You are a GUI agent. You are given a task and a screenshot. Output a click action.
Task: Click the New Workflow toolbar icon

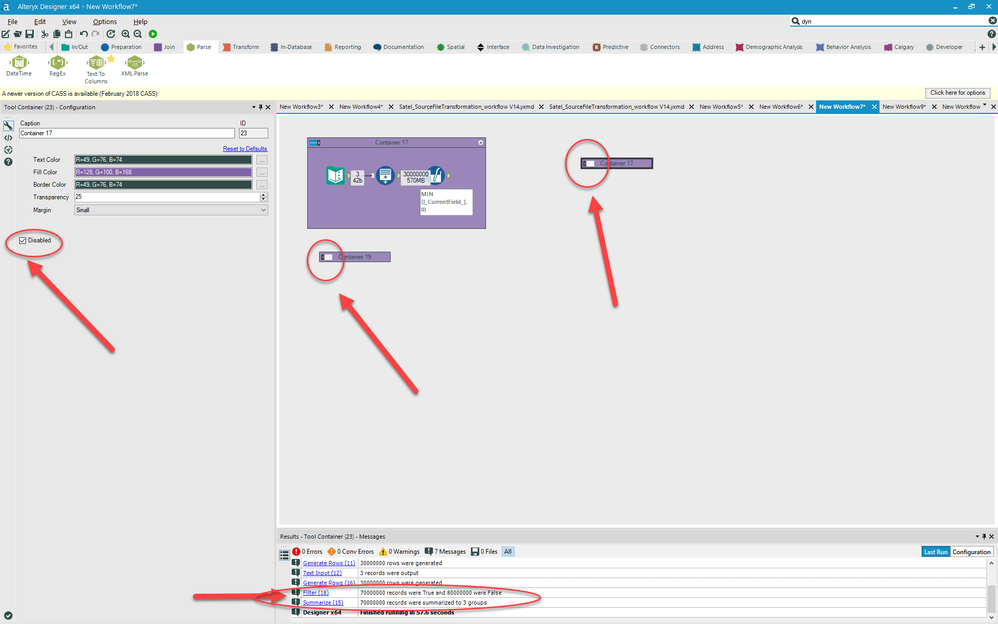(6, 34)
